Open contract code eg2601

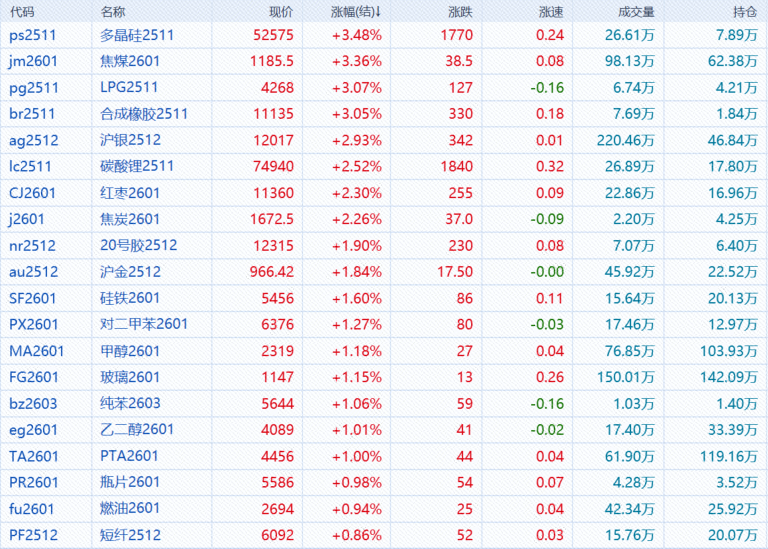click(34, 430)
